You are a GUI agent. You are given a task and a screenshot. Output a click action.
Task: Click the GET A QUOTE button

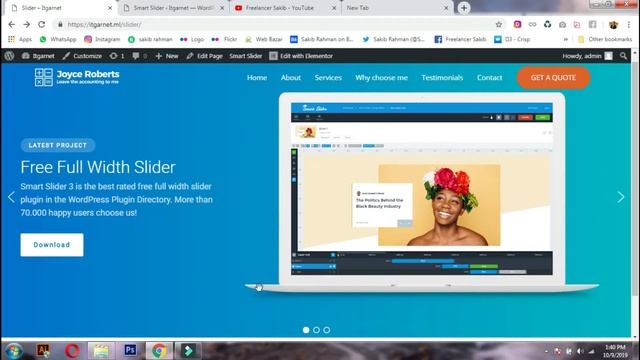[553, 78]
